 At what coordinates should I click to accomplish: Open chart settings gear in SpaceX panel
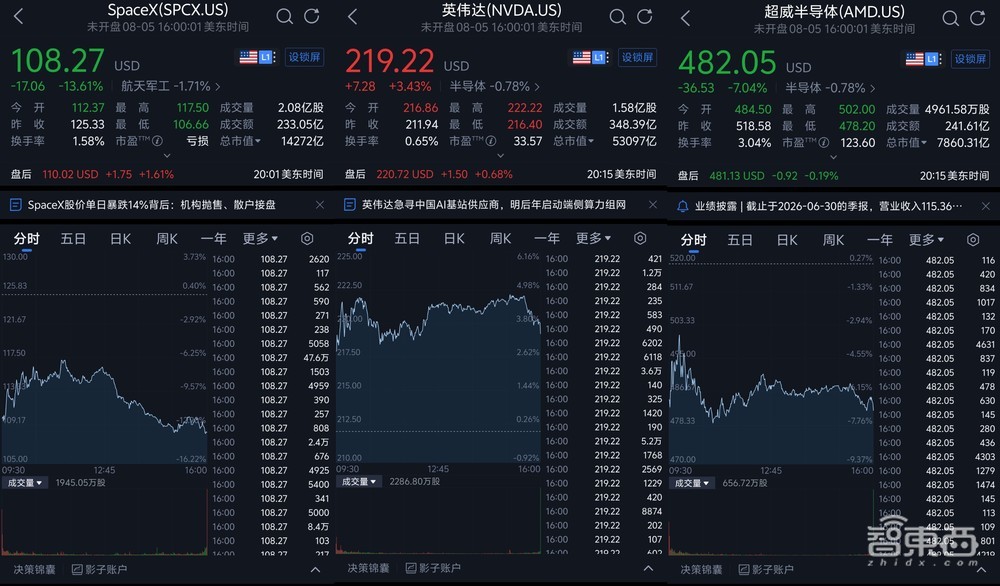(307, 238)
